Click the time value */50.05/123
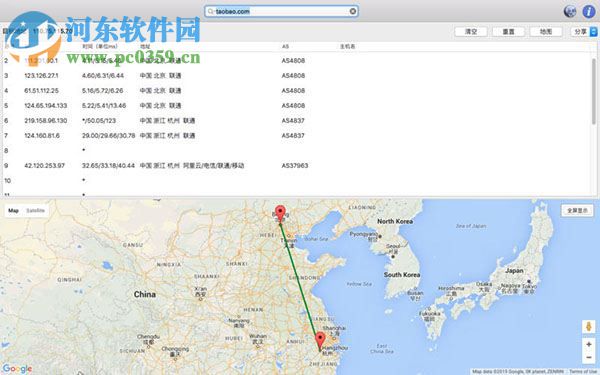 (x=99, y=121)
